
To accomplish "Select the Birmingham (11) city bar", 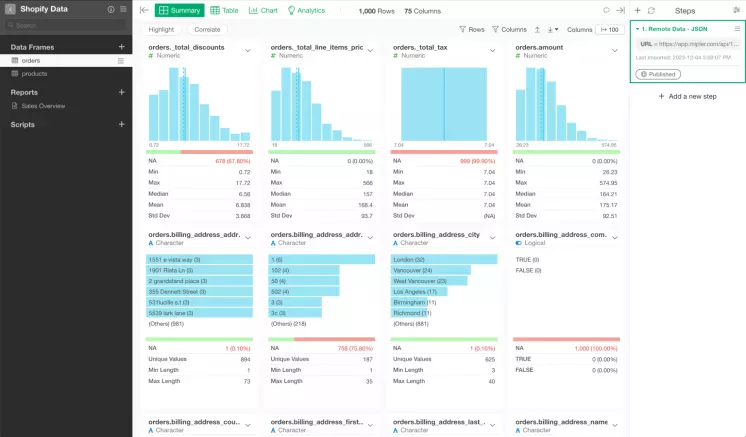I will tap(409, 302).
